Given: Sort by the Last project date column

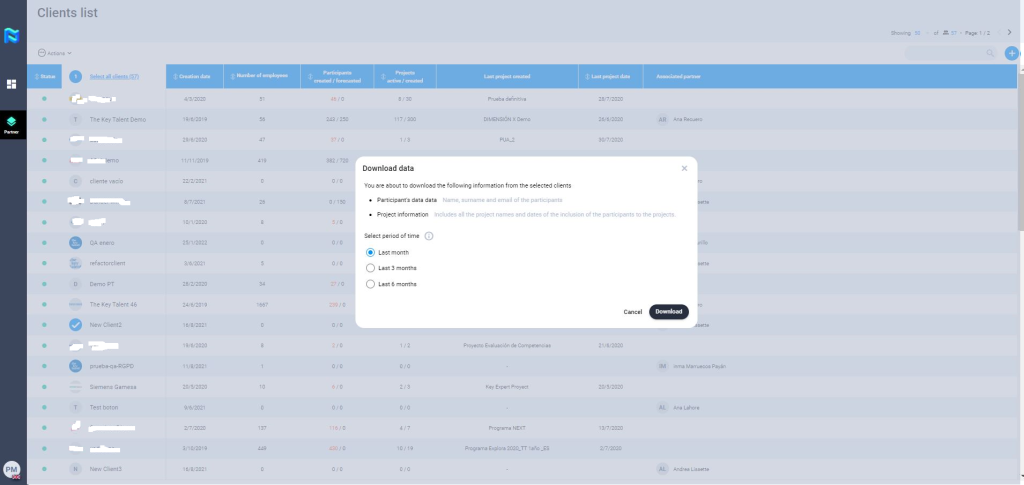Looking at the screenshot, I should coord(609,77).
